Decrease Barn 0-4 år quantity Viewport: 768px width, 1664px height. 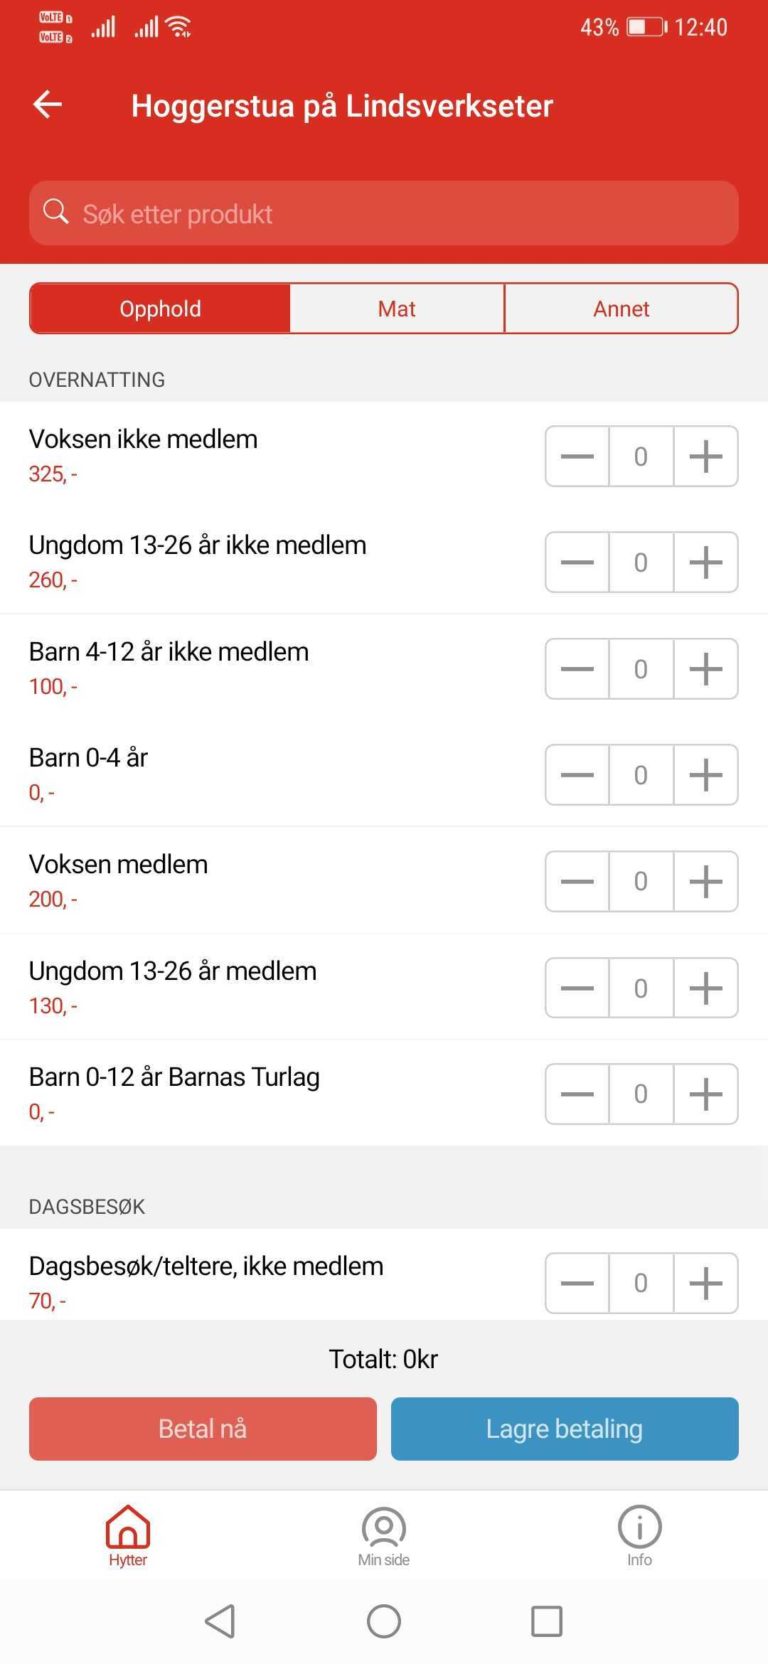tap(577, 775)
